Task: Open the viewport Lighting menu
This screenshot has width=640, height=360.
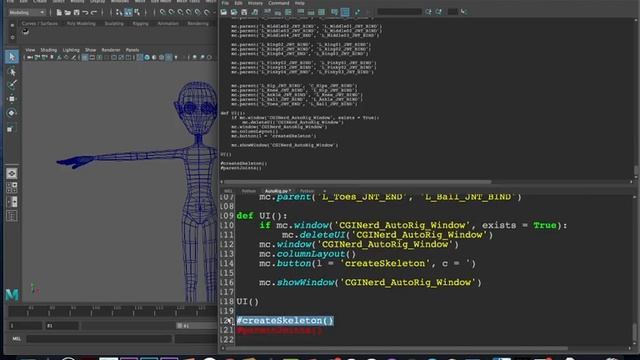Action: 71,50
